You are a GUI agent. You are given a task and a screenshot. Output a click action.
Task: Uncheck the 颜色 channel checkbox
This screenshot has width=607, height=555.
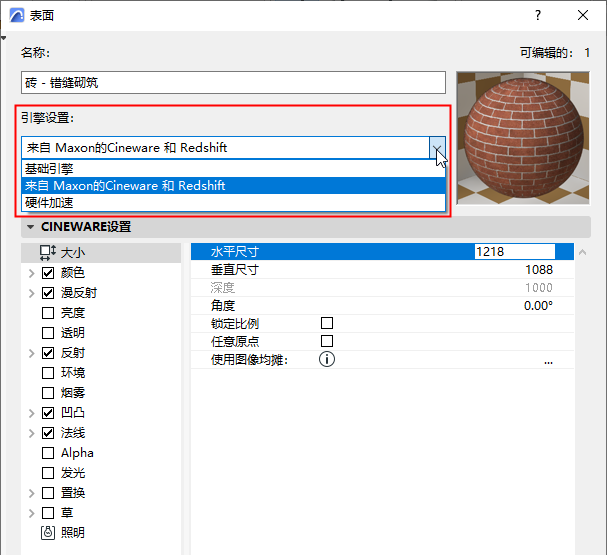(48, 273)
